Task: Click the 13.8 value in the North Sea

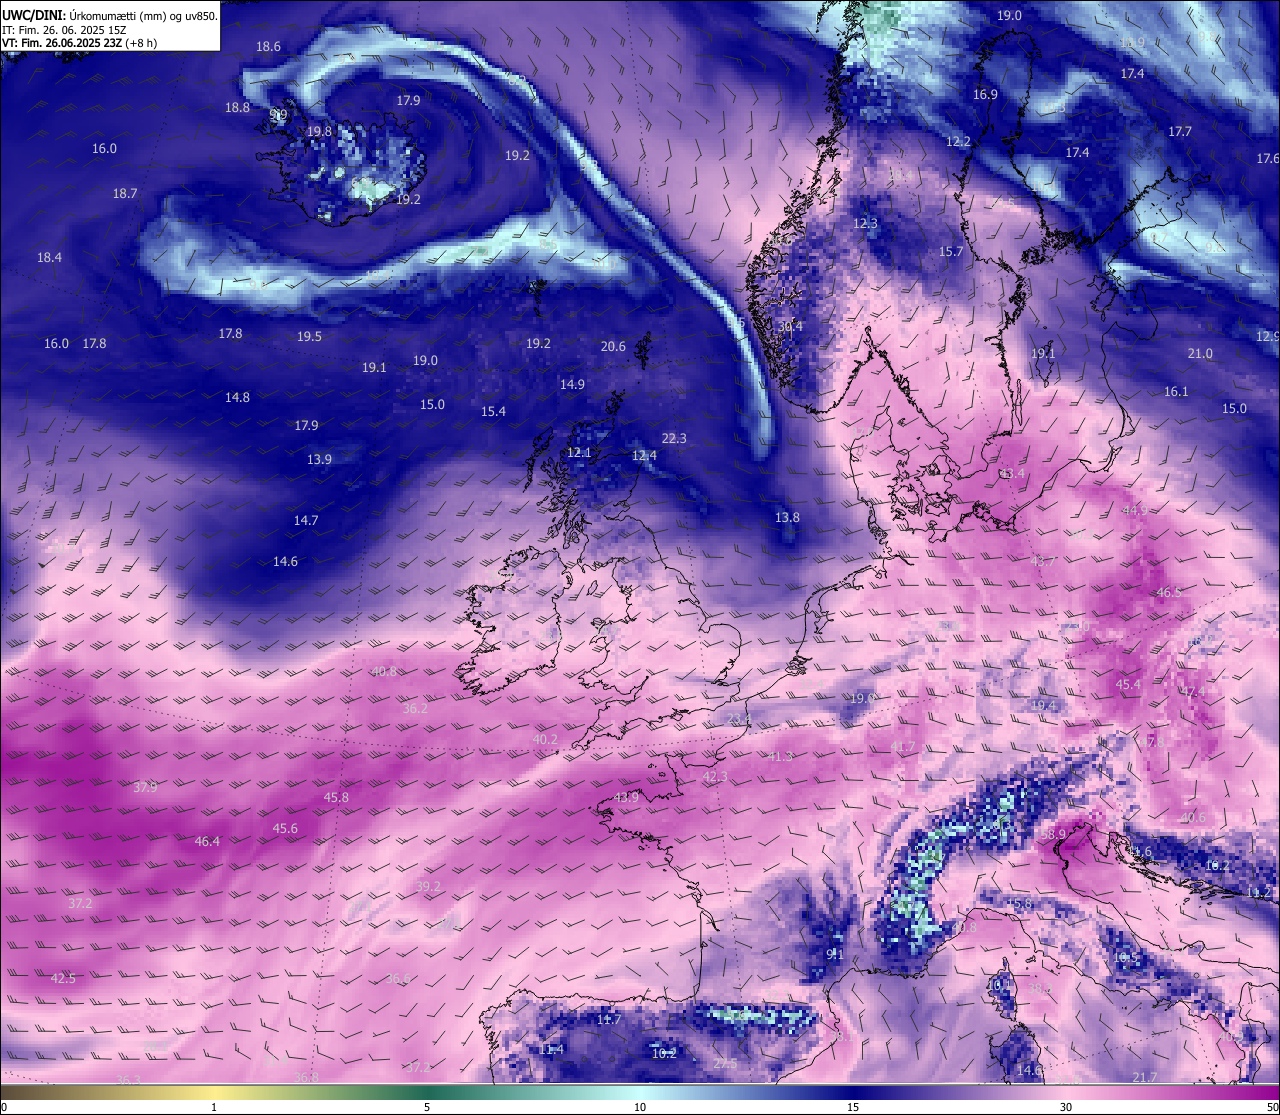Action: pos(787,517)
